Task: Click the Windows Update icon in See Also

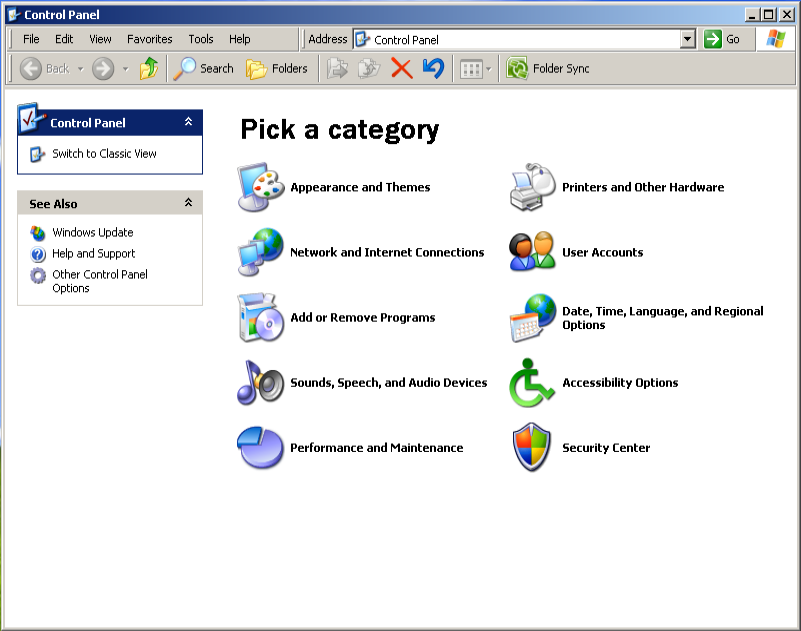Action: [37, 233]
